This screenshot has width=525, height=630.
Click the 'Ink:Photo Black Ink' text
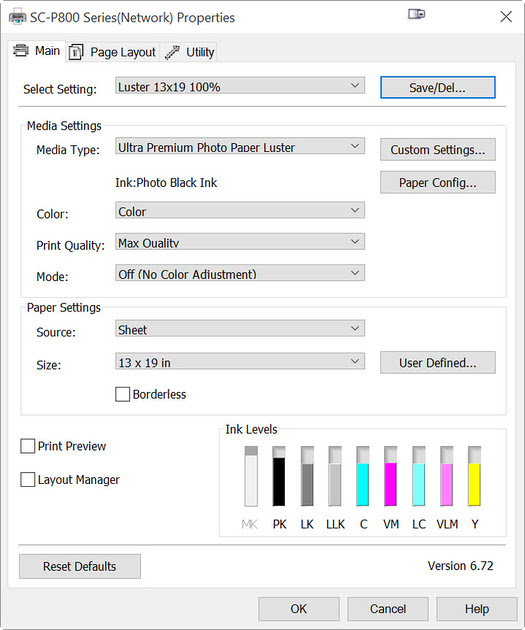[166, 183]
